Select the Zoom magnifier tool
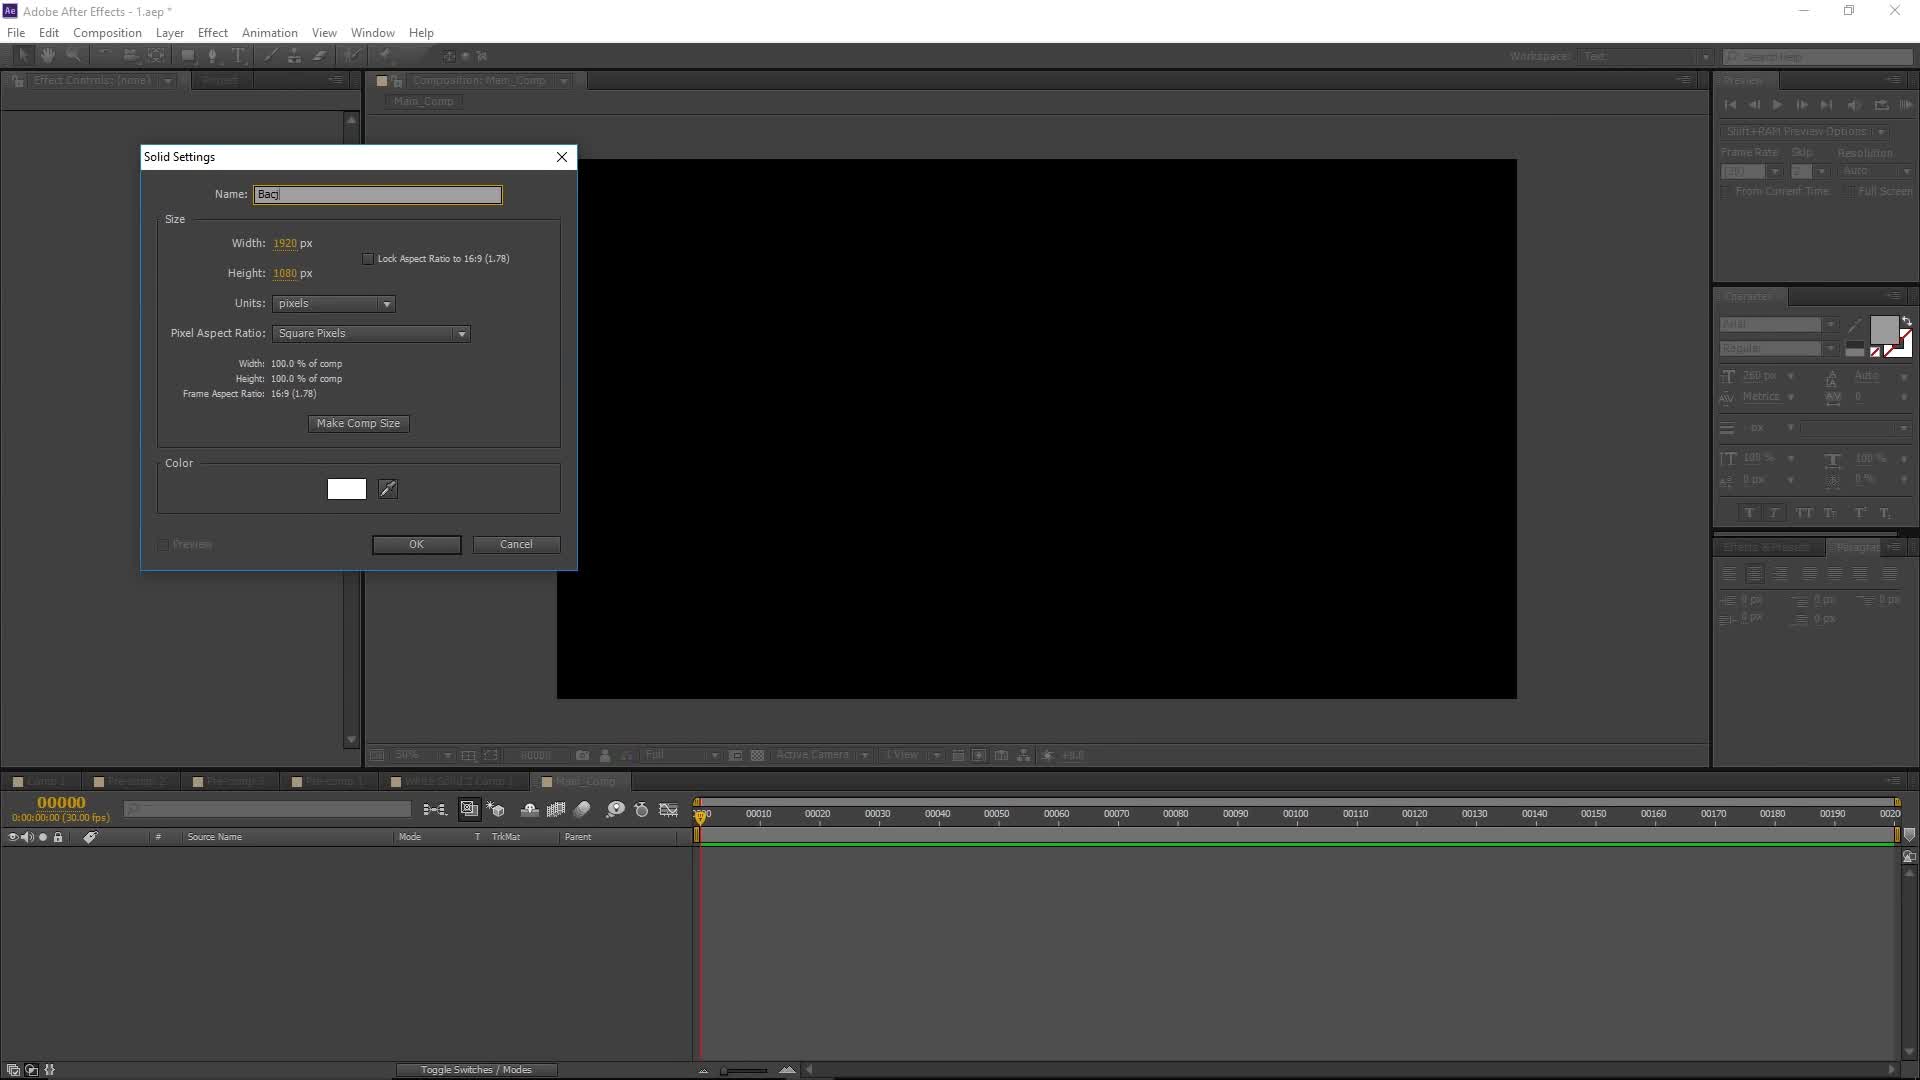This screenshot has width=1920, height=1080. 73,56
